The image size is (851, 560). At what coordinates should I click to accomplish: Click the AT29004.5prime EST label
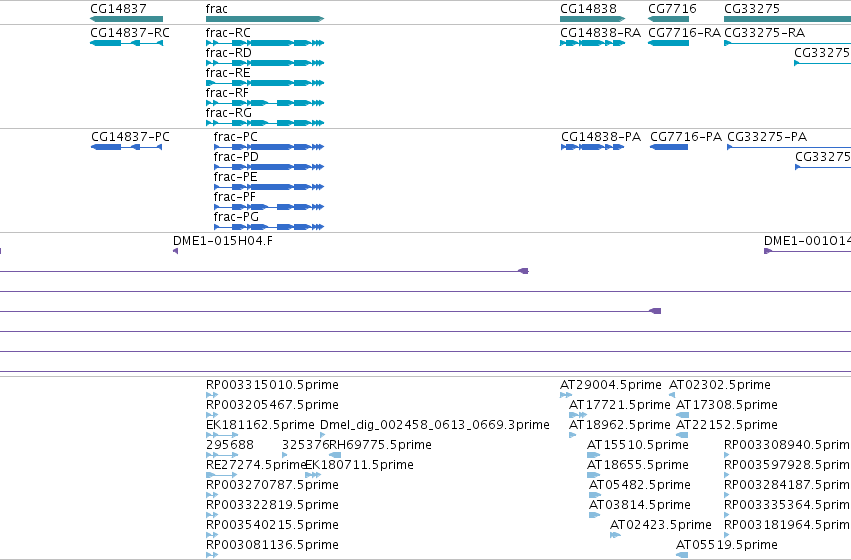(611, 385)
